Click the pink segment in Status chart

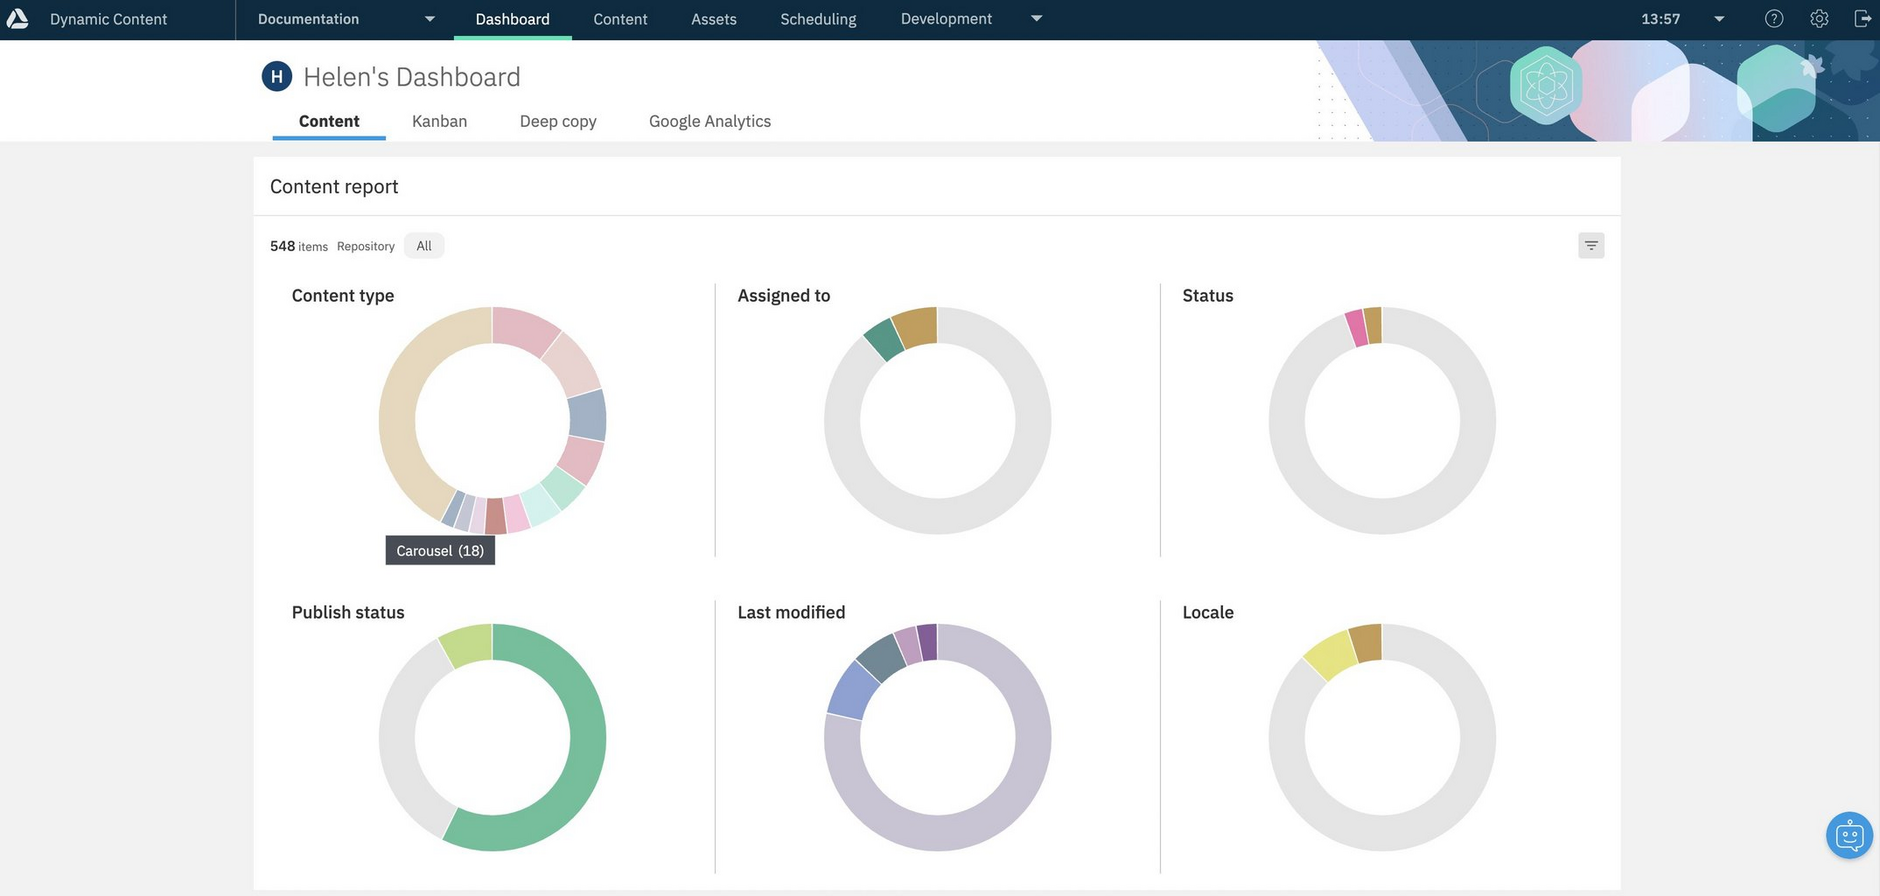[1357, 328]
